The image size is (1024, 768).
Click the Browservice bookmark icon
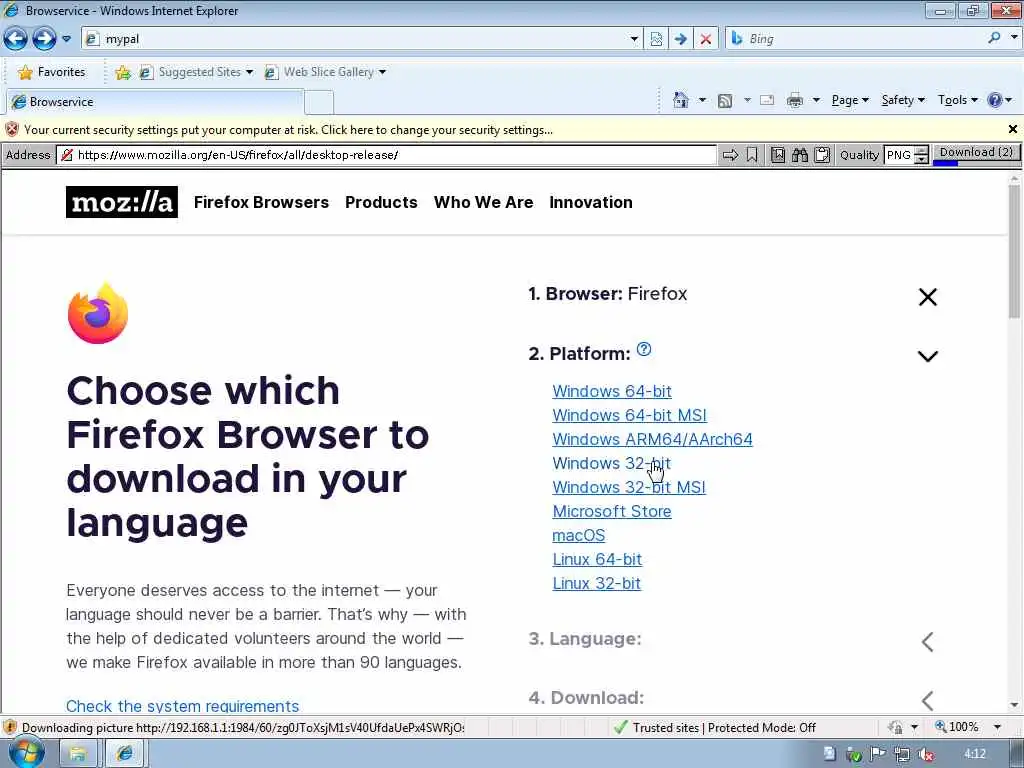point(752,155)
